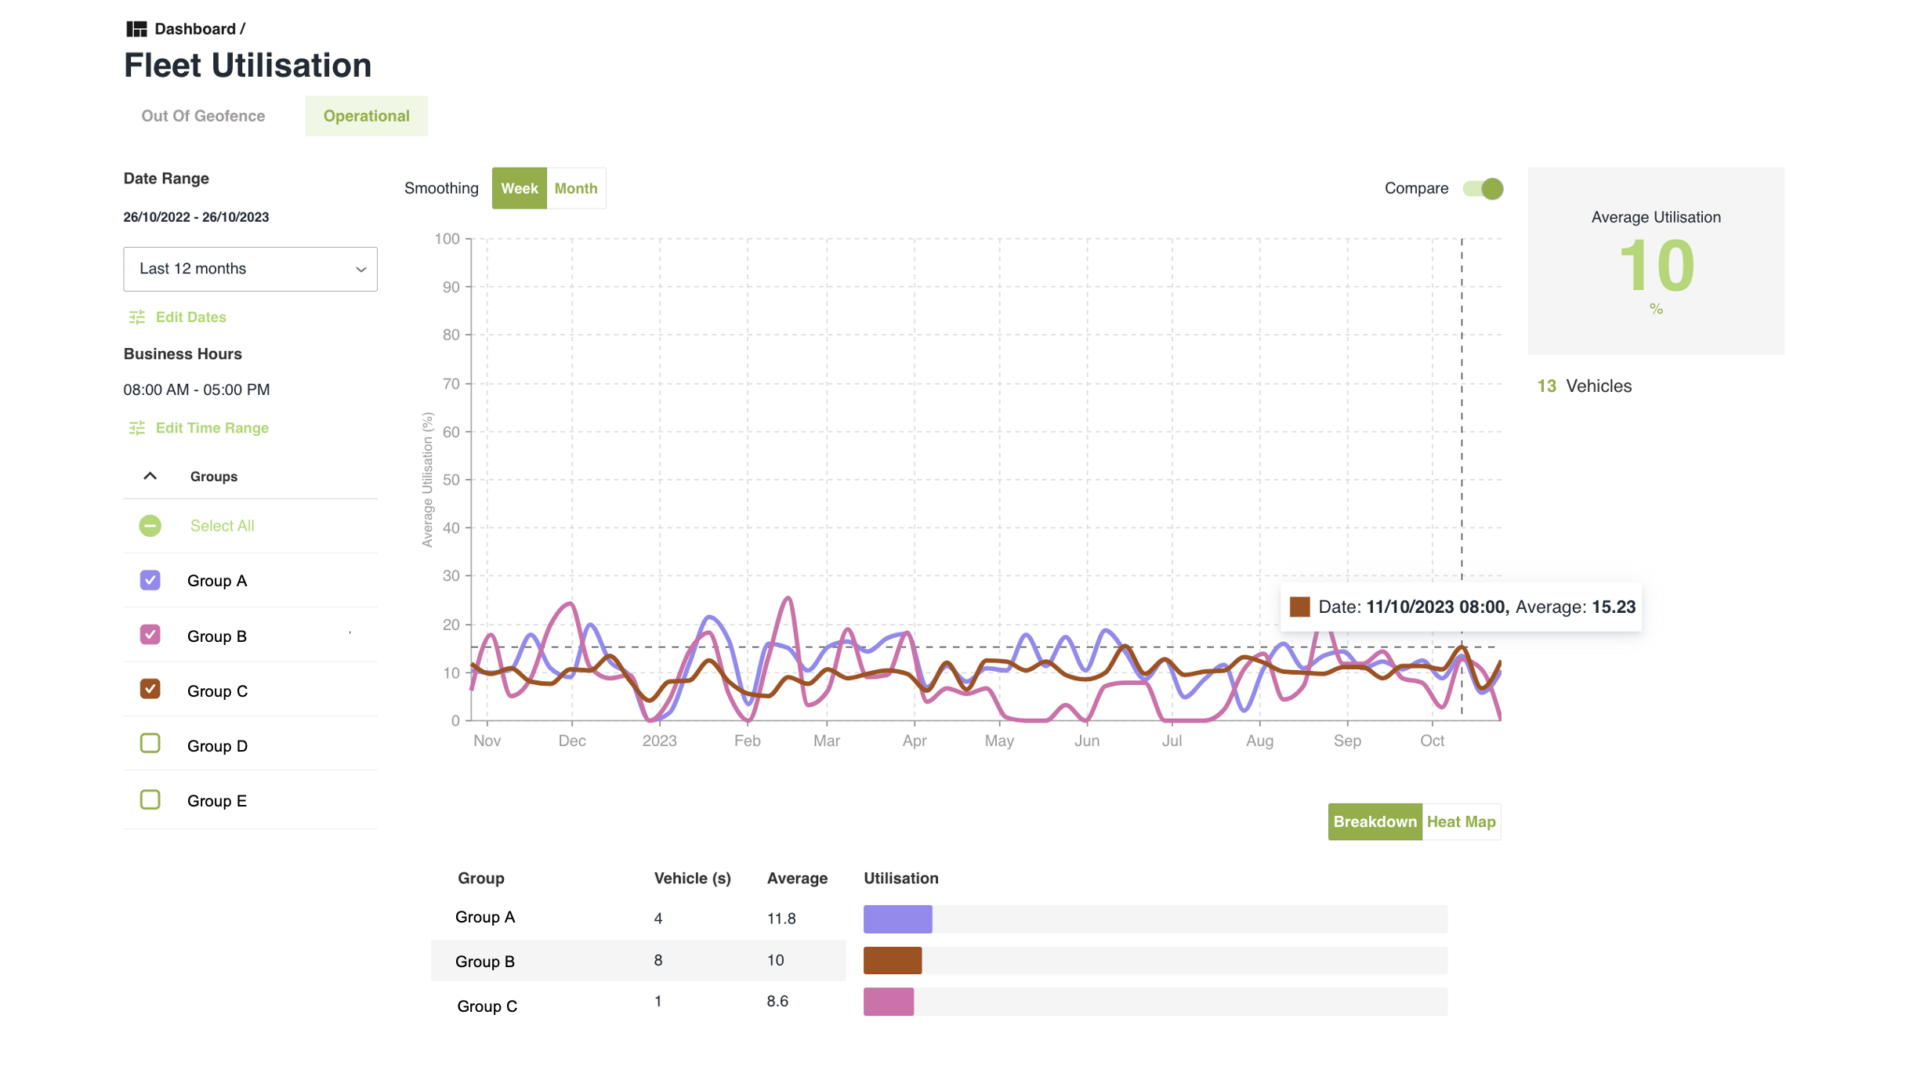Uncheck the Group A checkbox
This screenshot has height=1080, width=1920.
pyautogui.click(x=150, y=580)
